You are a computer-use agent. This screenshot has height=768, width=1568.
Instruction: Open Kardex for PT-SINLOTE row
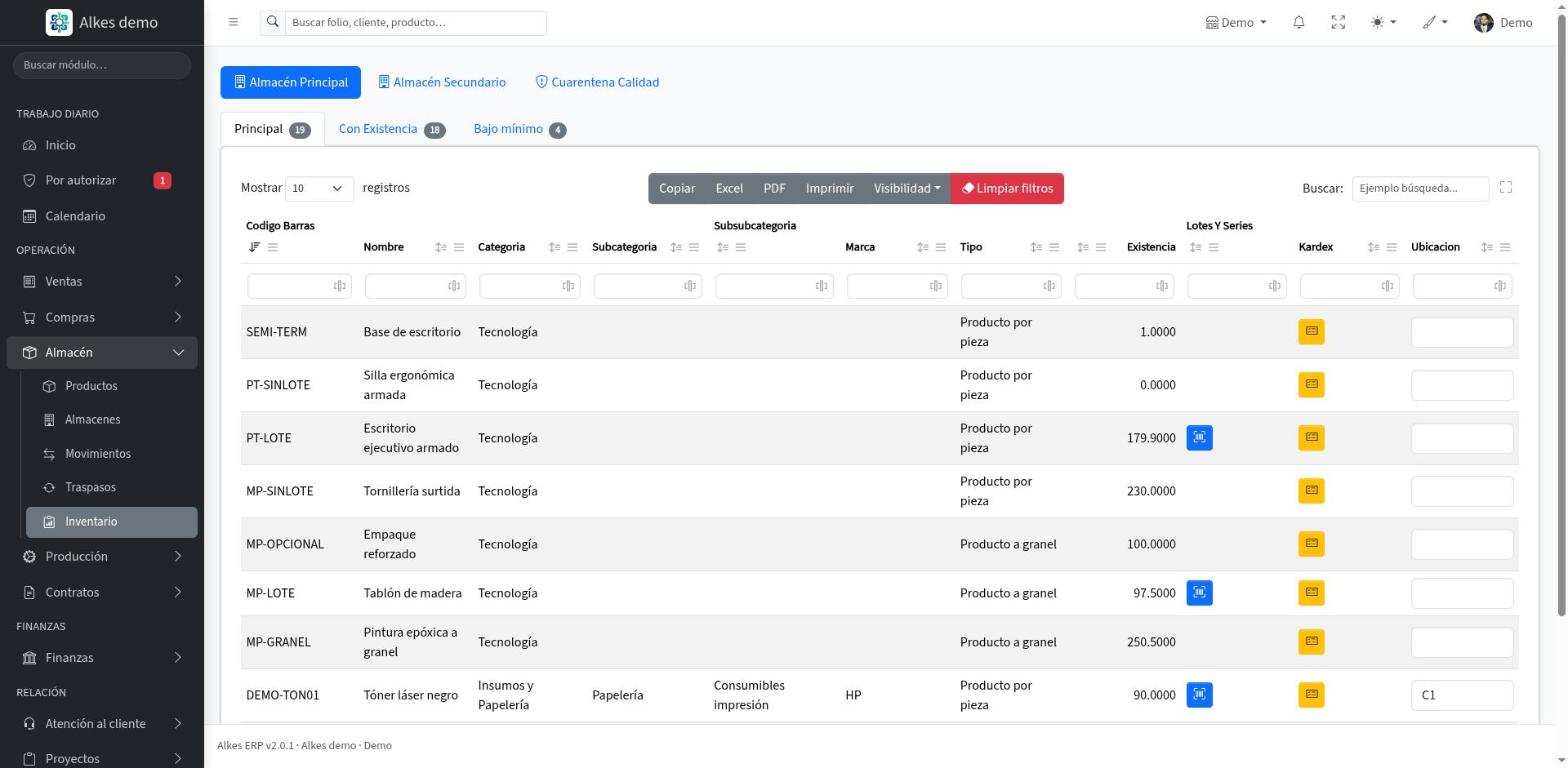[1311, 384]
